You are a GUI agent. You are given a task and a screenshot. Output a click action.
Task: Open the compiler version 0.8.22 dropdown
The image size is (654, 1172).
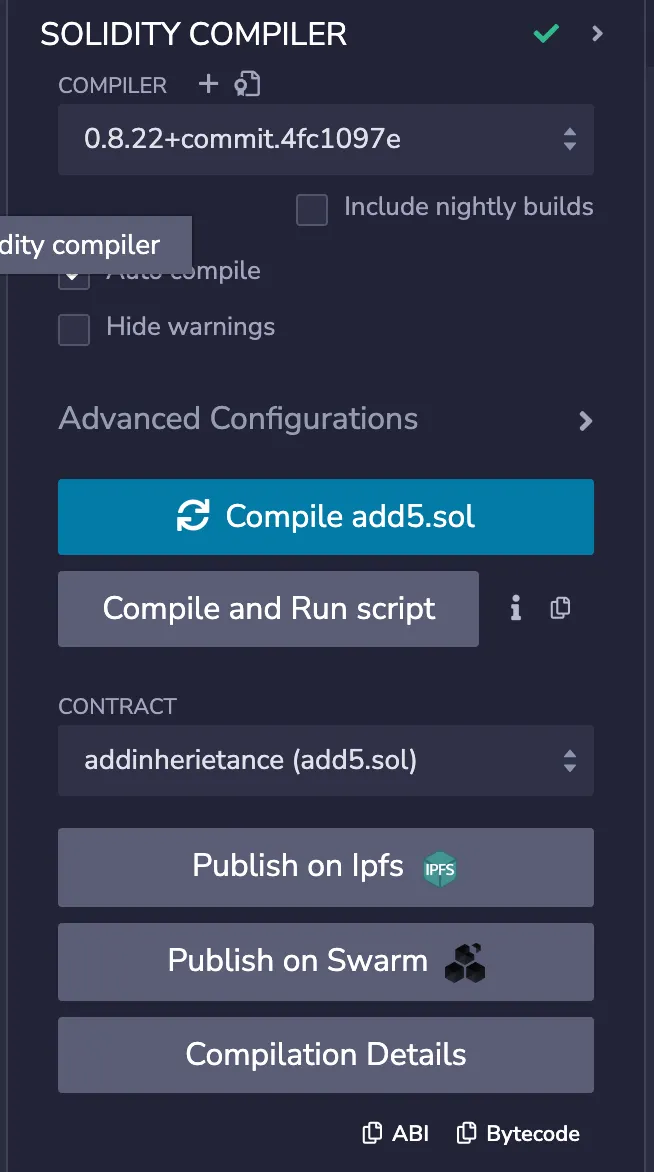(x=326, y=139)
